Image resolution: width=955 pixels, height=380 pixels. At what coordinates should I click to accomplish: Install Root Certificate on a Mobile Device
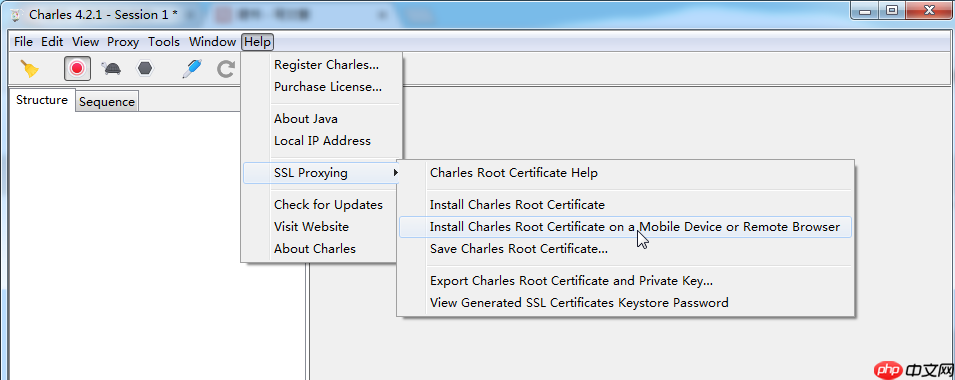click(x=626, y=227)
